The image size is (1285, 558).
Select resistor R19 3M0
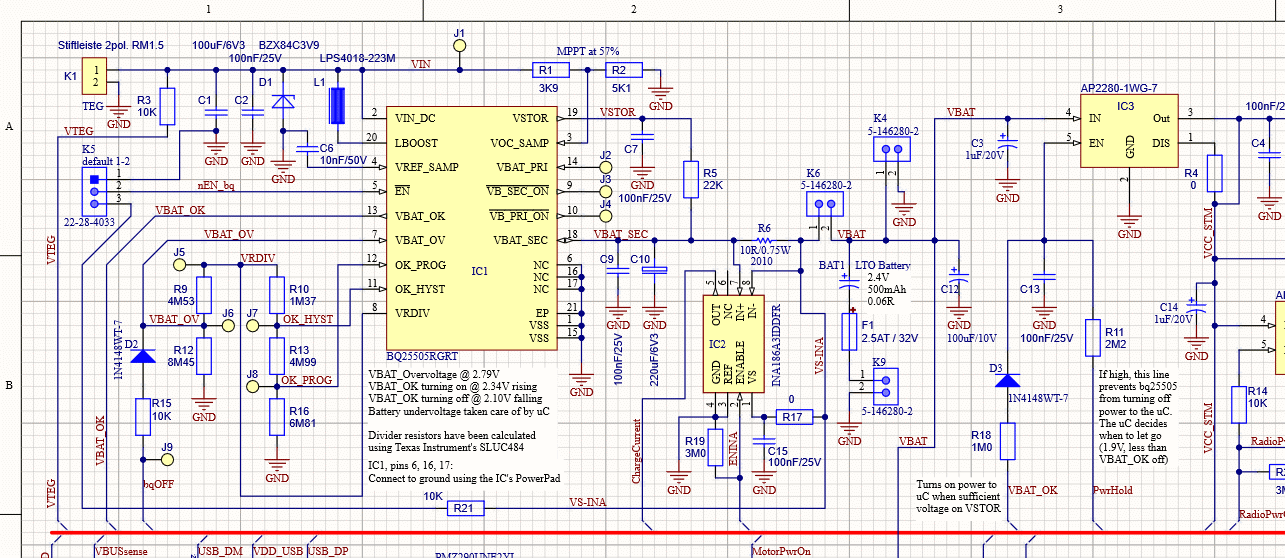[715, 446]
